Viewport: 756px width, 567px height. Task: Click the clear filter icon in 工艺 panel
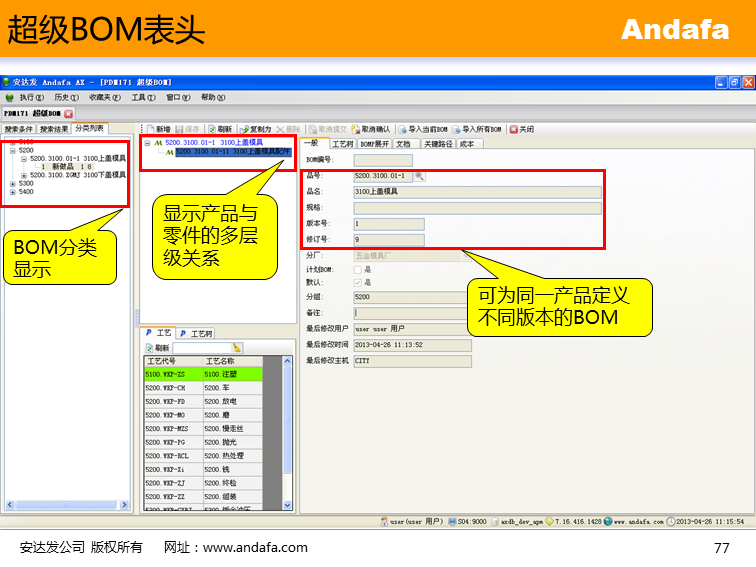click(237, 347)
